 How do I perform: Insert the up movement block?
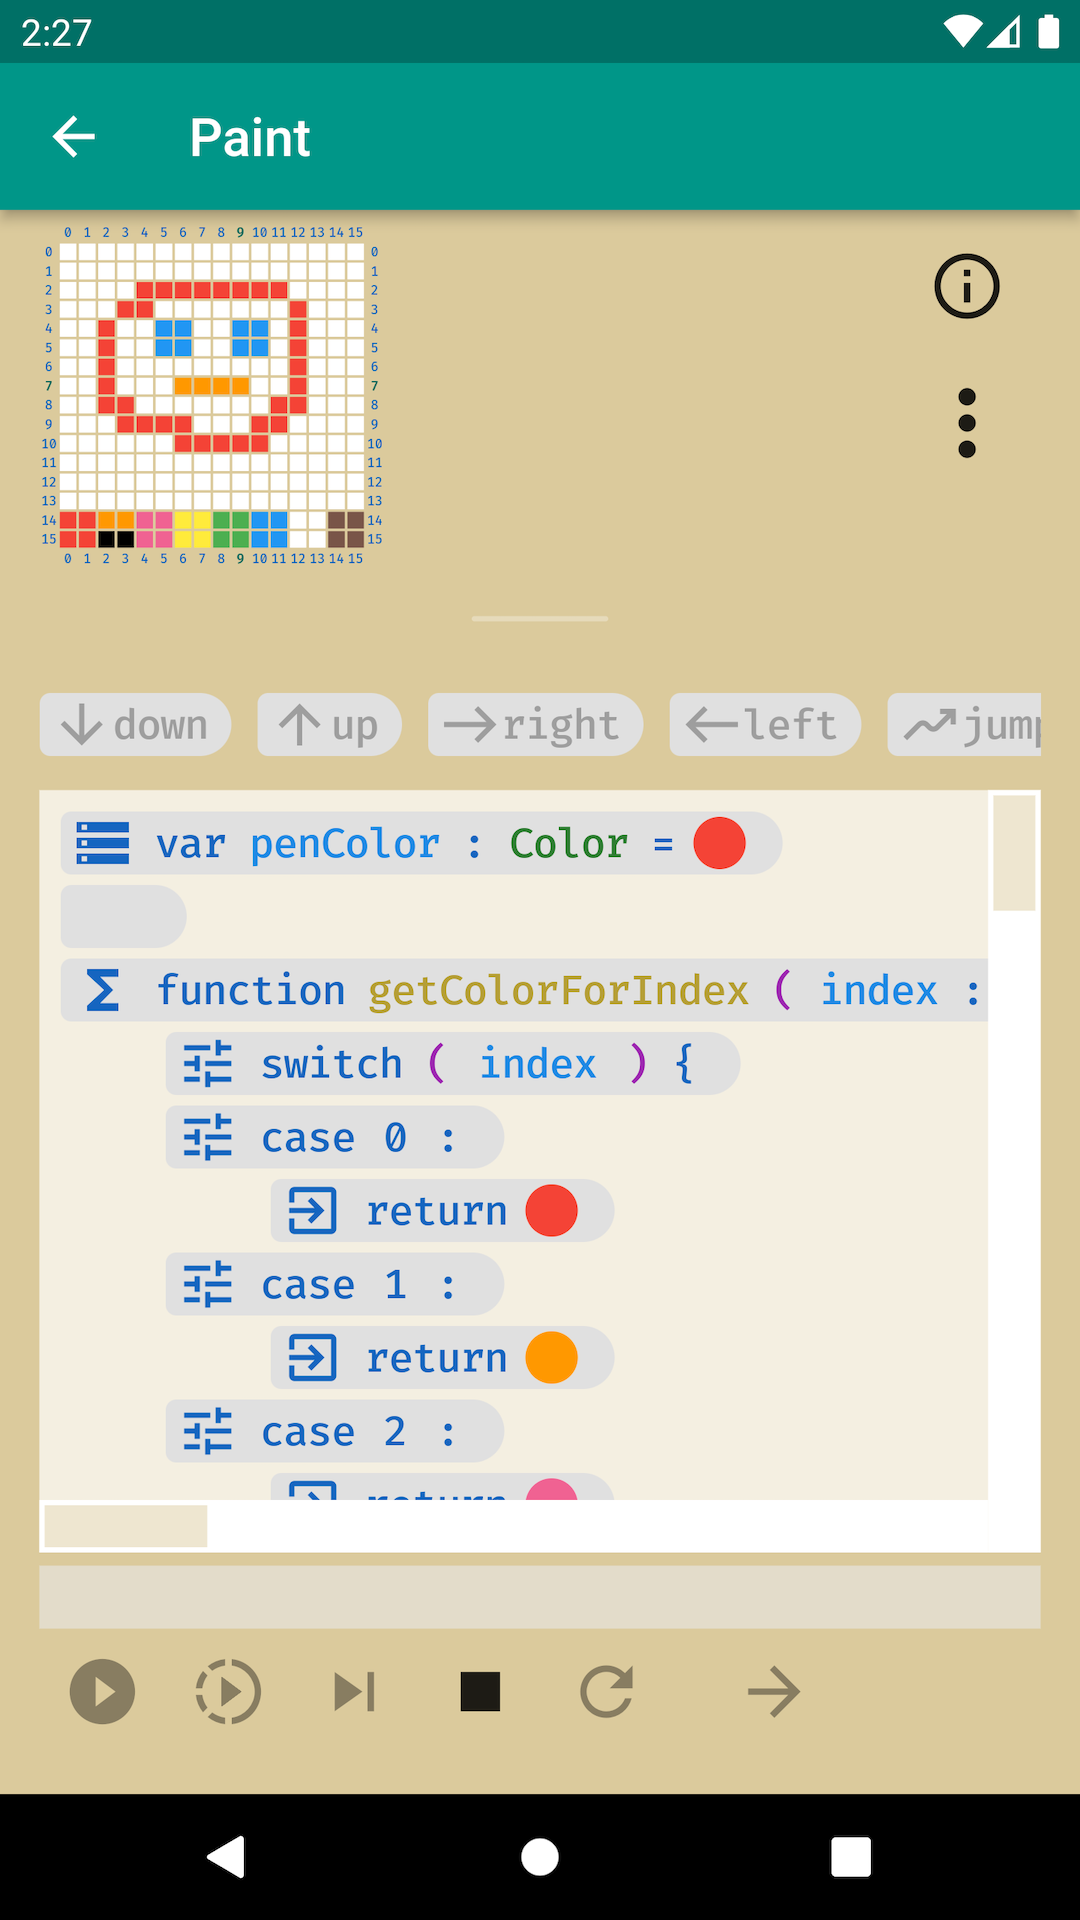(x=329, y=725)
